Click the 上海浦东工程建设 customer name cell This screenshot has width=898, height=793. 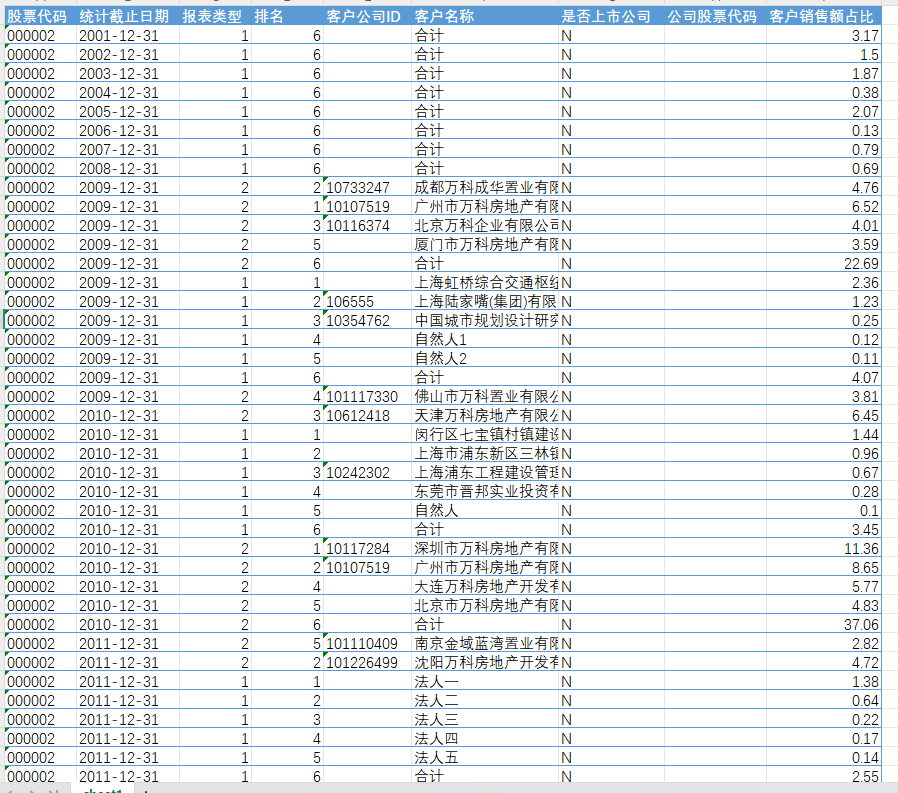[x=485, y=472]
